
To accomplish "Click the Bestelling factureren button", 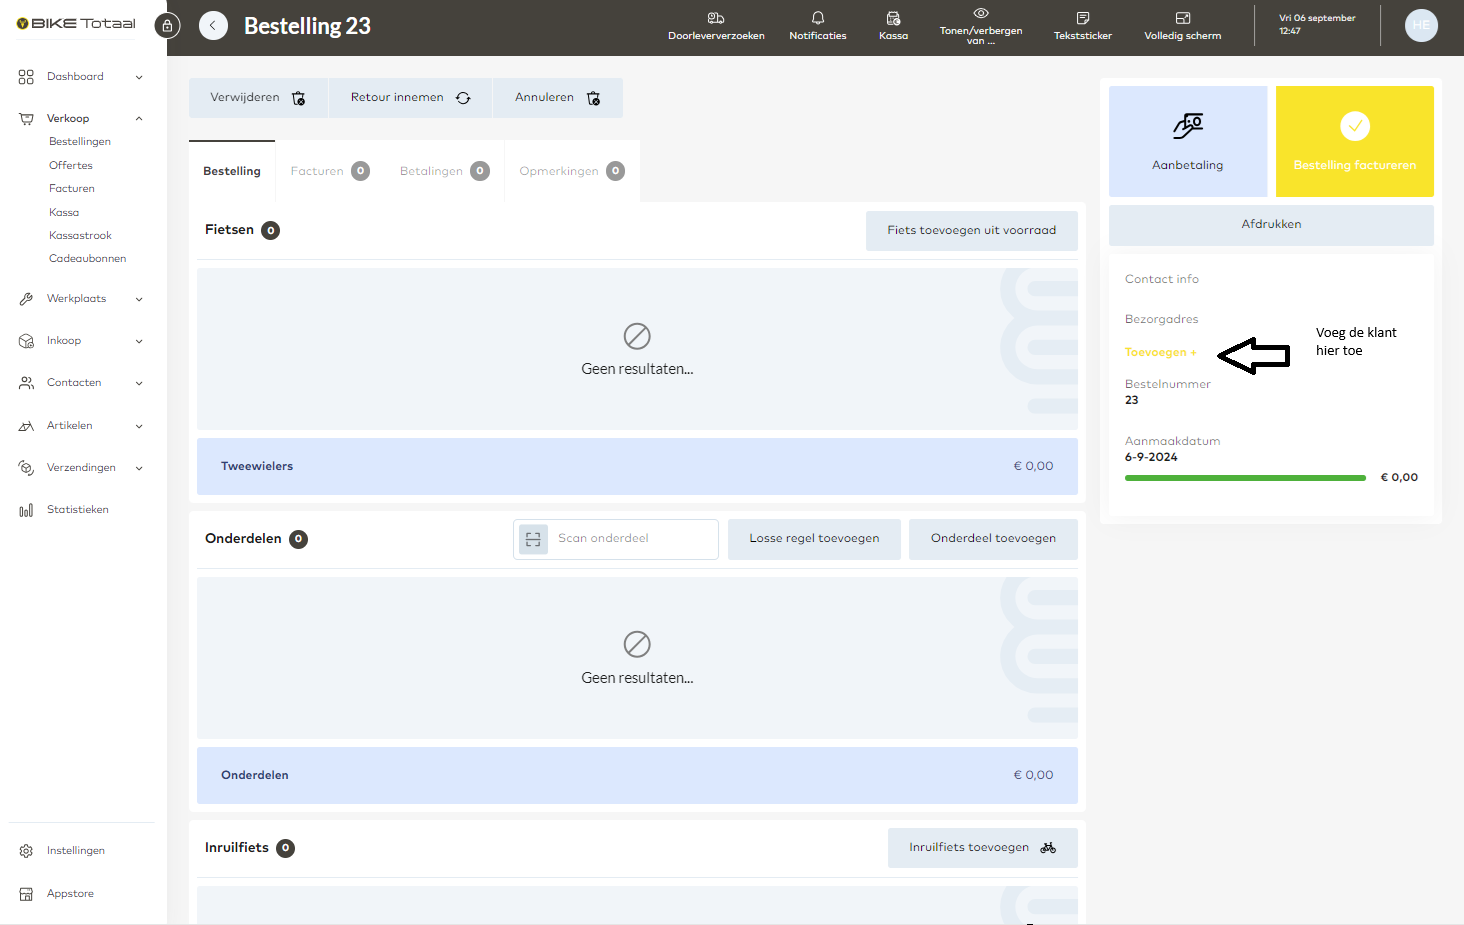I will tap(1354, 141).
